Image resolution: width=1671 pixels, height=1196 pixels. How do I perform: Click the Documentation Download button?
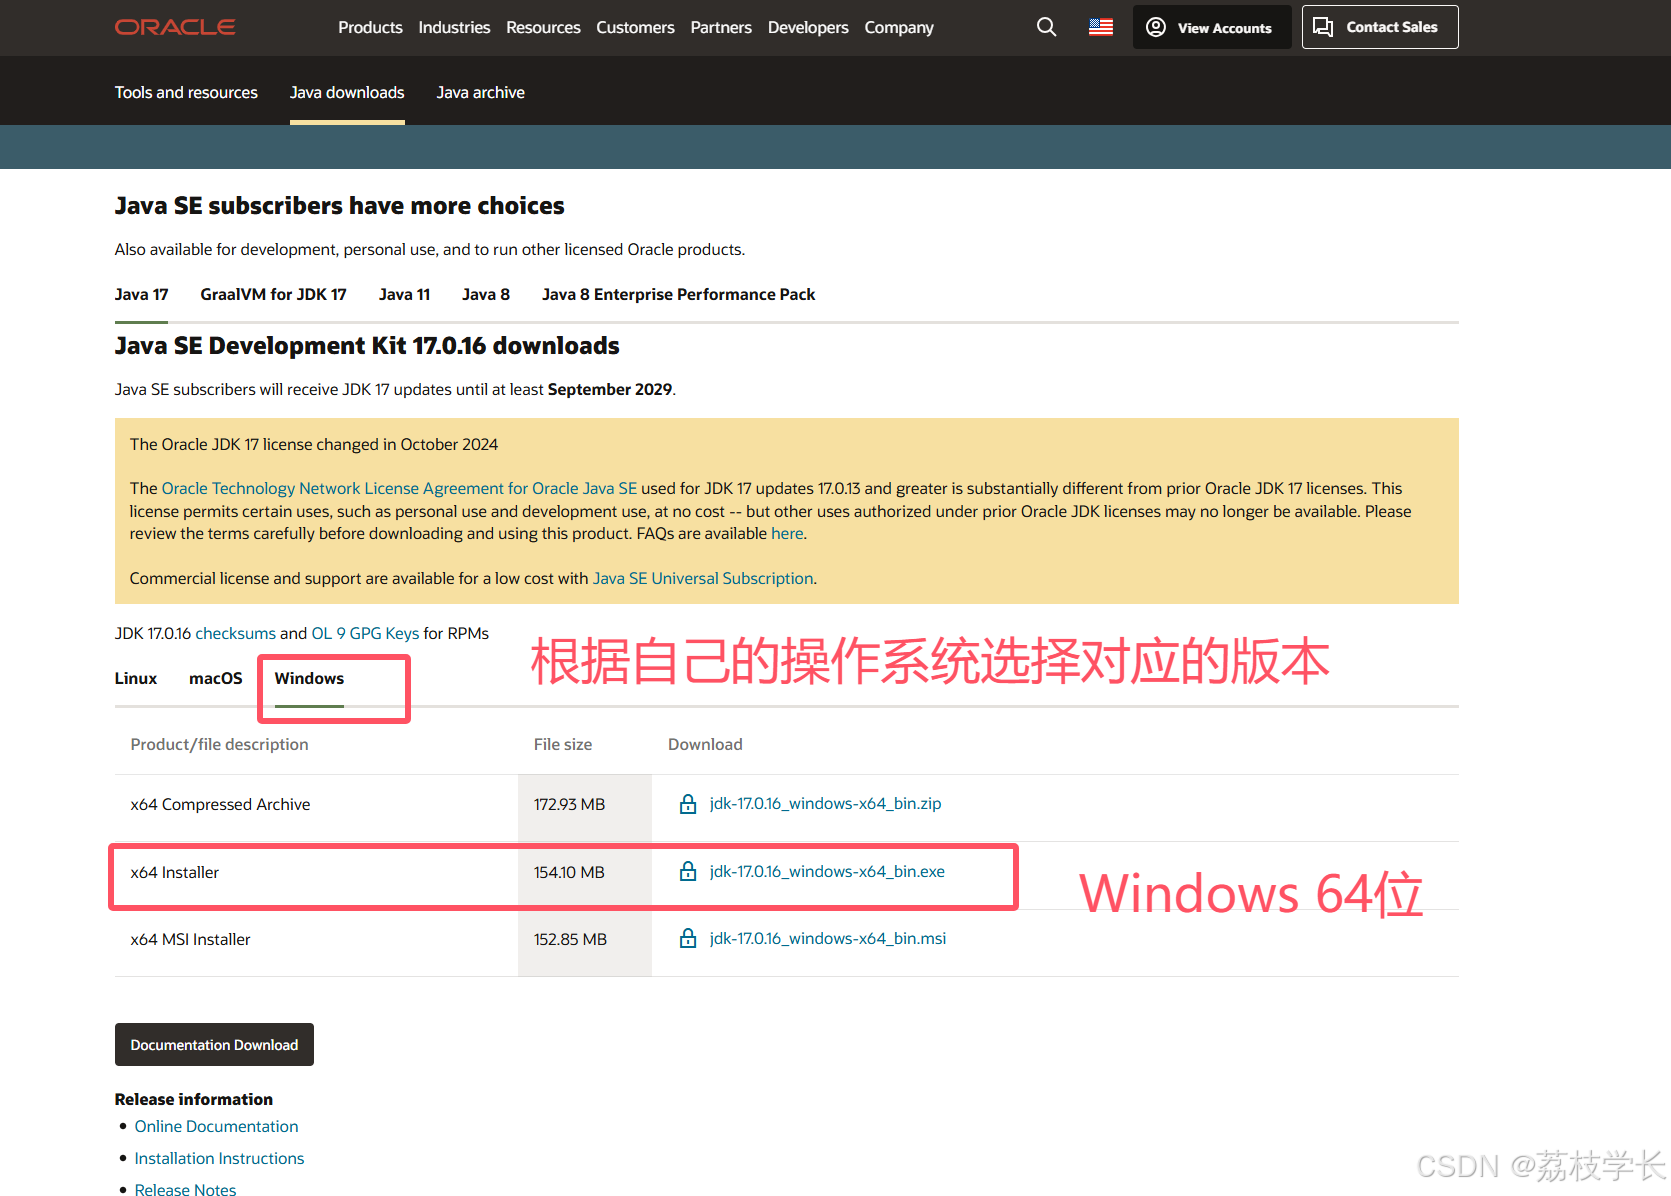click(214, 1044)
